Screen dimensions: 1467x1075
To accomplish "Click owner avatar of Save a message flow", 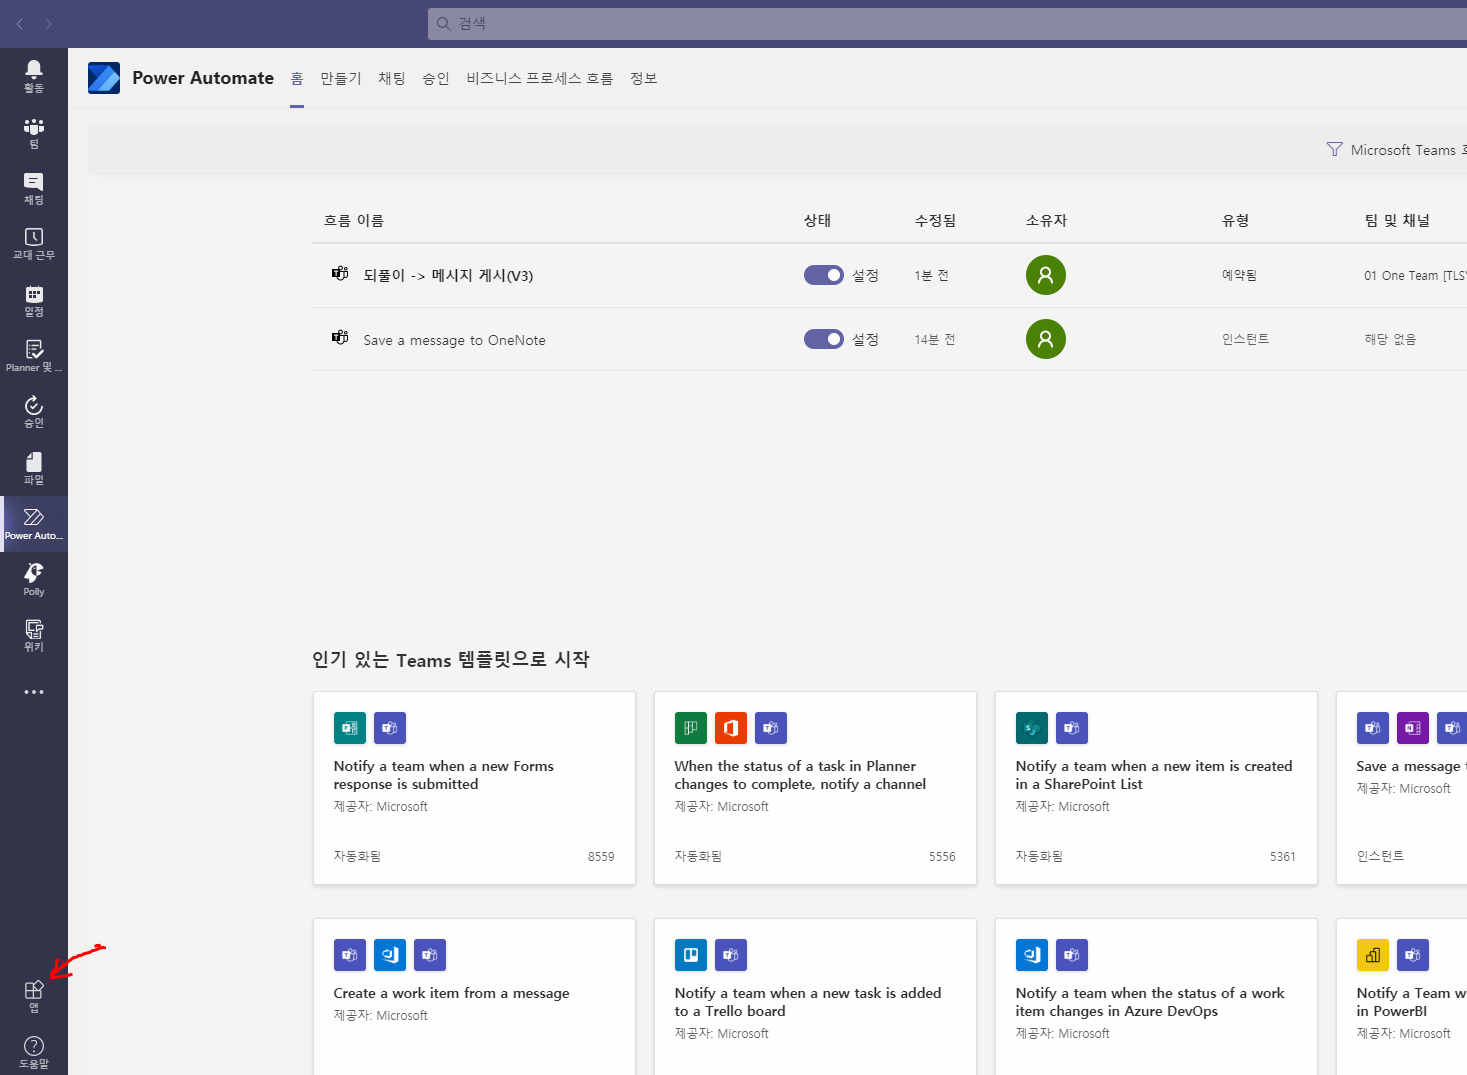I will click(1046, 339).
